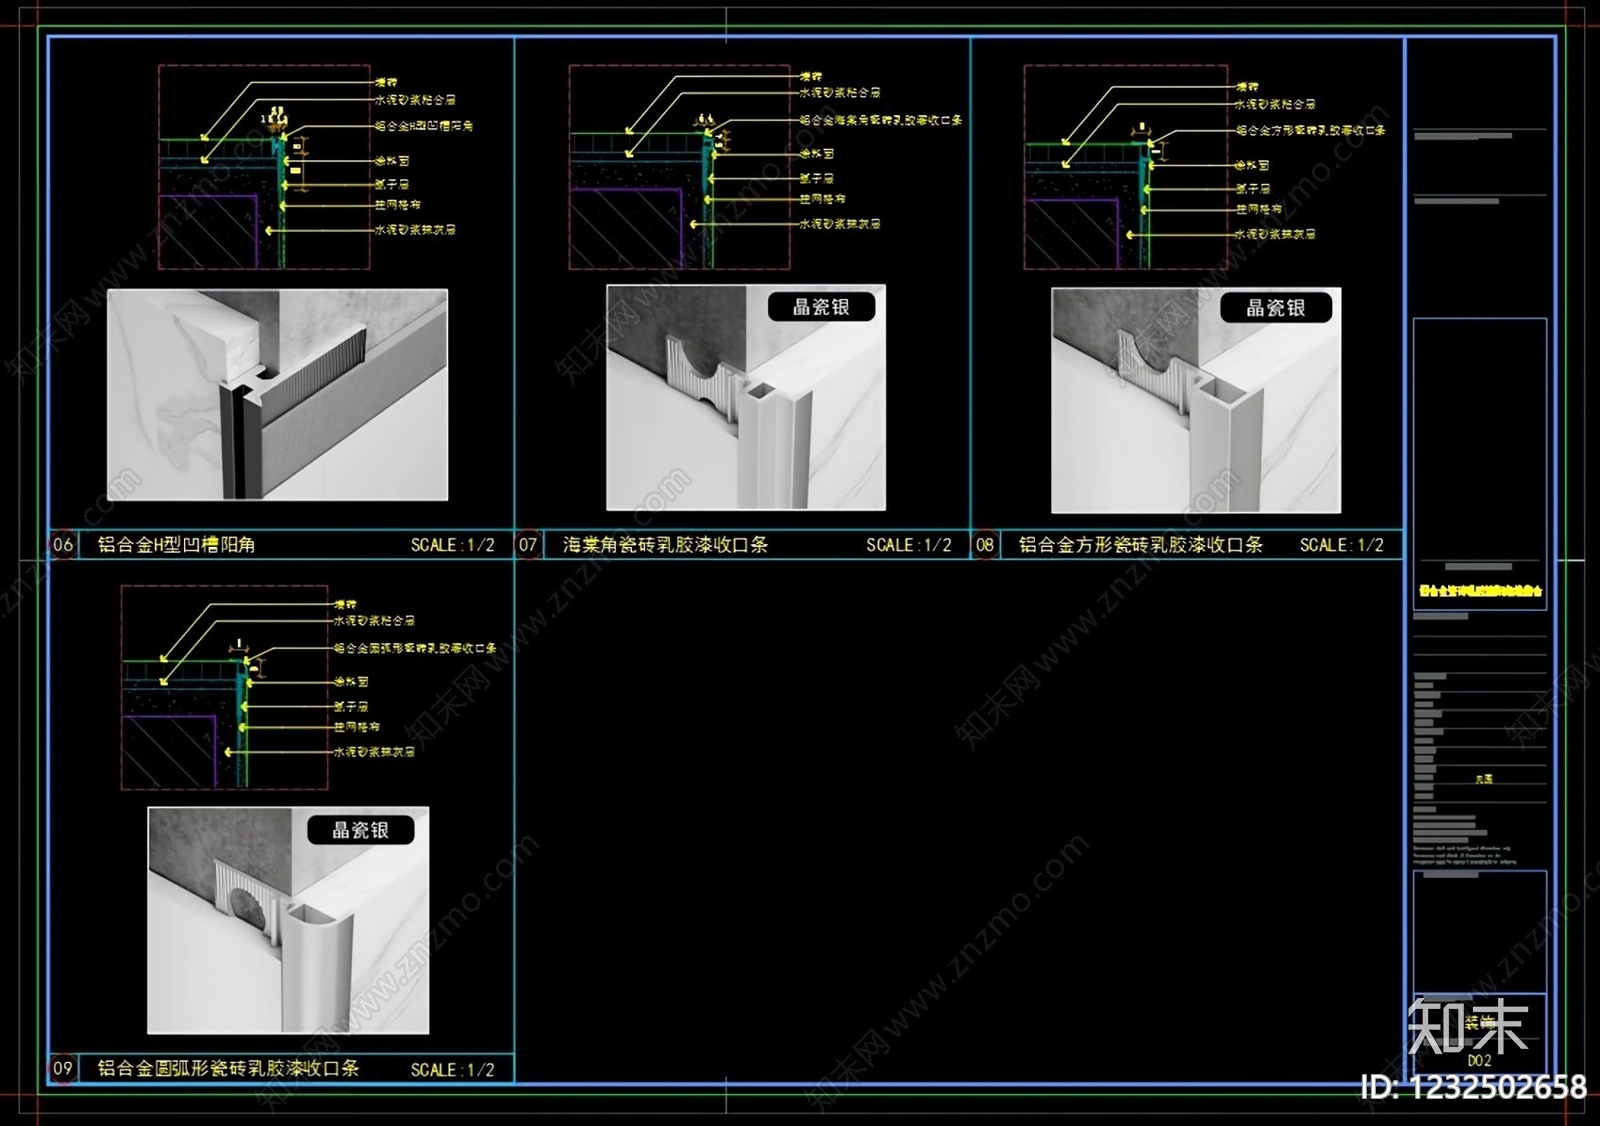The width and height of the screenshot is (1600, 1126).
Task: Click the '水泥砂浆粘合层' annotation in detail 07
Action: [x=840, y=92]
